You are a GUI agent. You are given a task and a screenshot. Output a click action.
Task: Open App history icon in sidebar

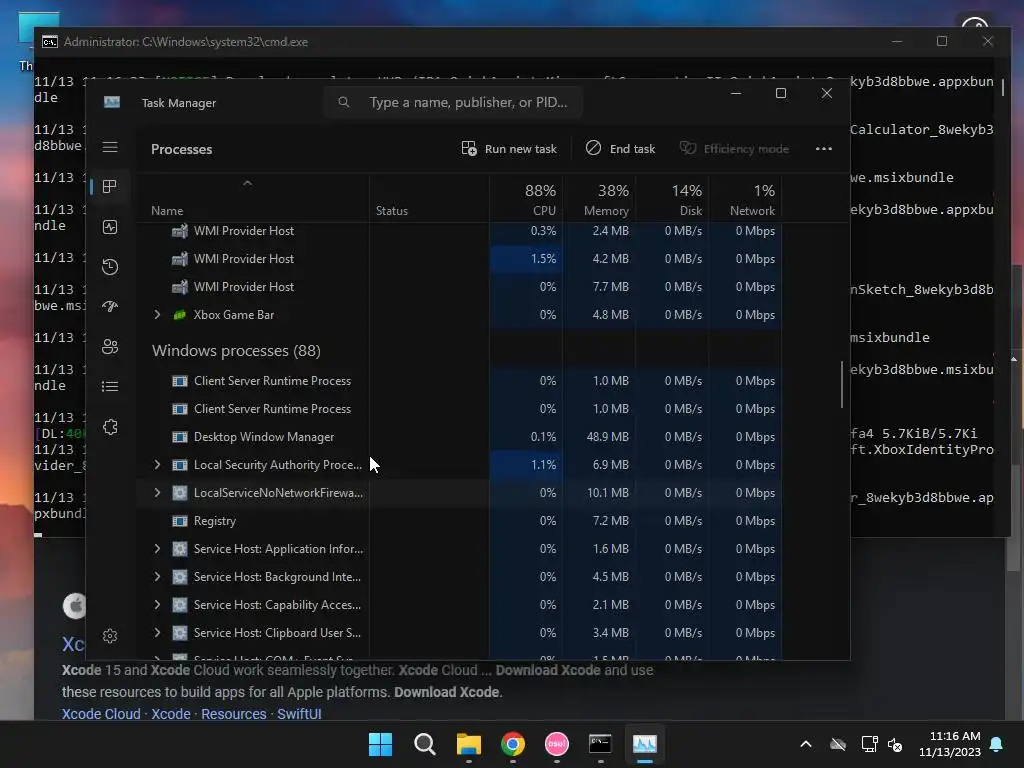pyautogui.click(x=110, y=266)
